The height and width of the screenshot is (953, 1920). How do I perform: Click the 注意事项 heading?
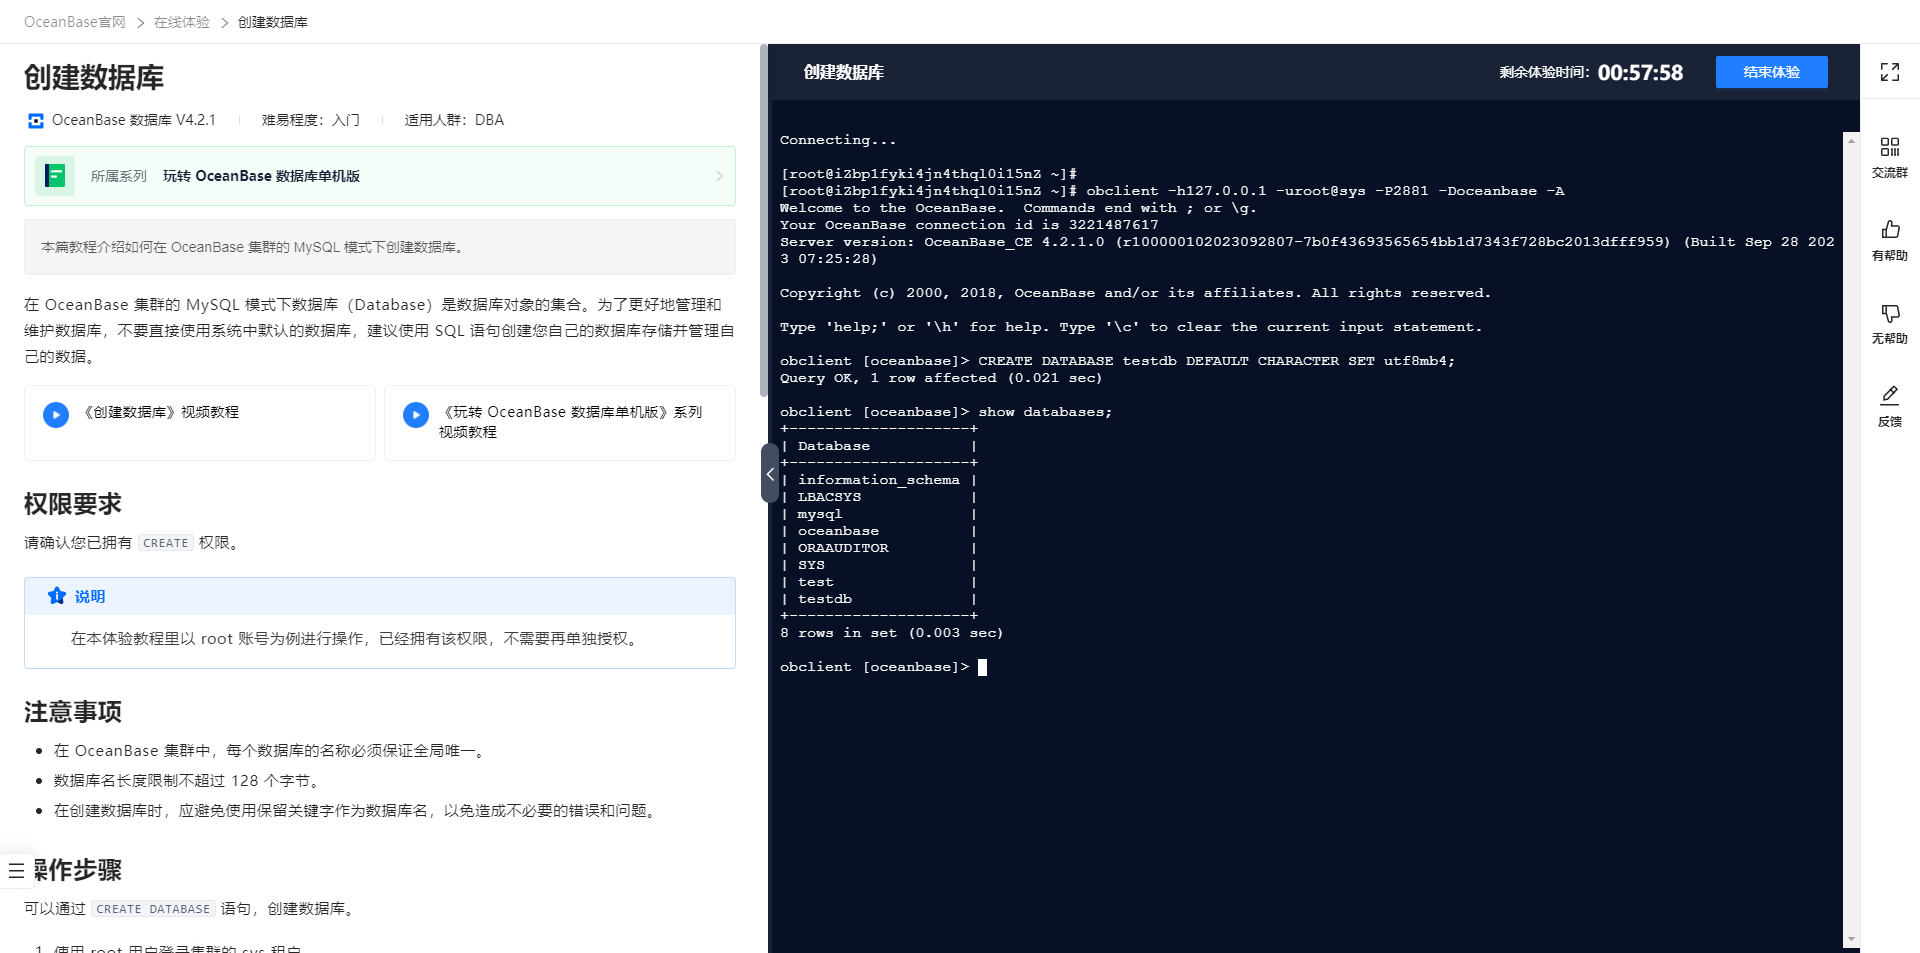(x=73, y=712)
